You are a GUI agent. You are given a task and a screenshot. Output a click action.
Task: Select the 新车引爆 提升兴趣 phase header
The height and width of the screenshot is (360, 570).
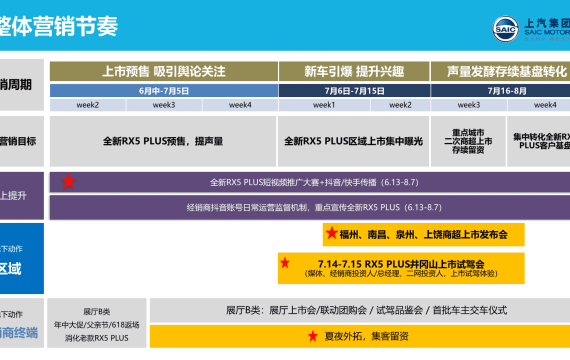click(354, 71)
